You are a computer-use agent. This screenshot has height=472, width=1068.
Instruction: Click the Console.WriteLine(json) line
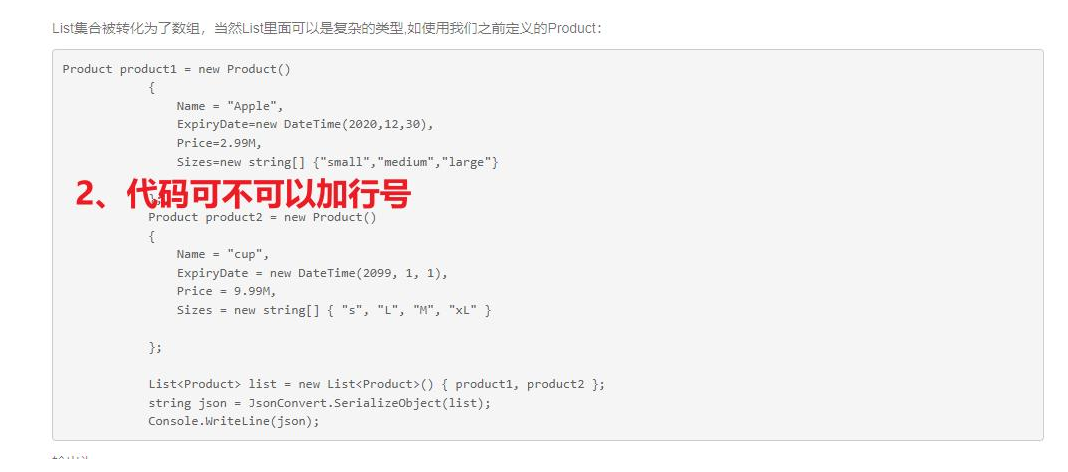click(234, 422)
